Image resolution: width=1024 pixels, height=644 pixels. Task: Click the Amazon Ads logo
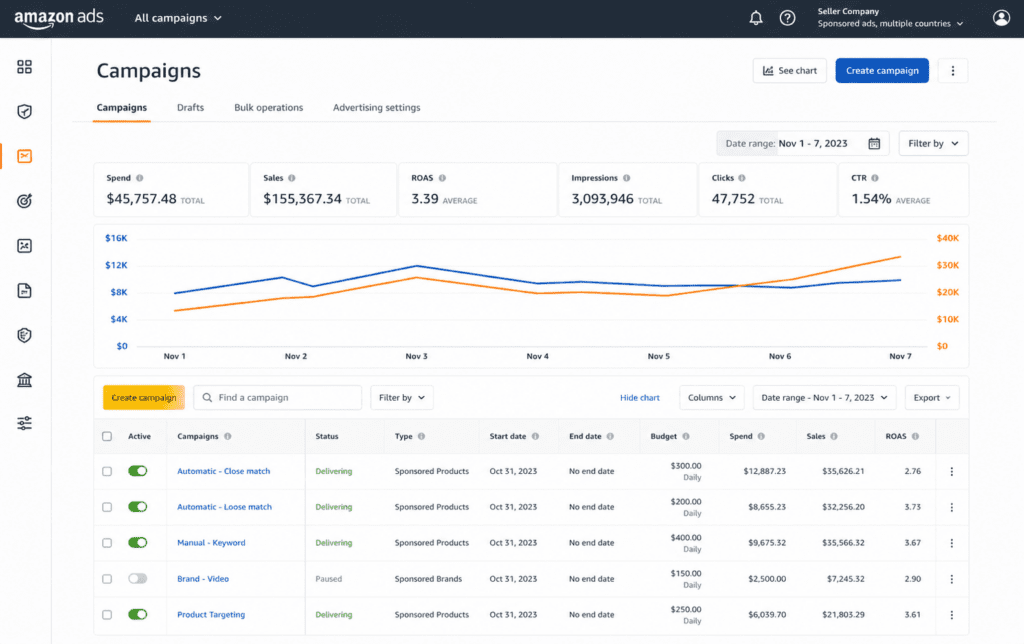pos(59,18)
